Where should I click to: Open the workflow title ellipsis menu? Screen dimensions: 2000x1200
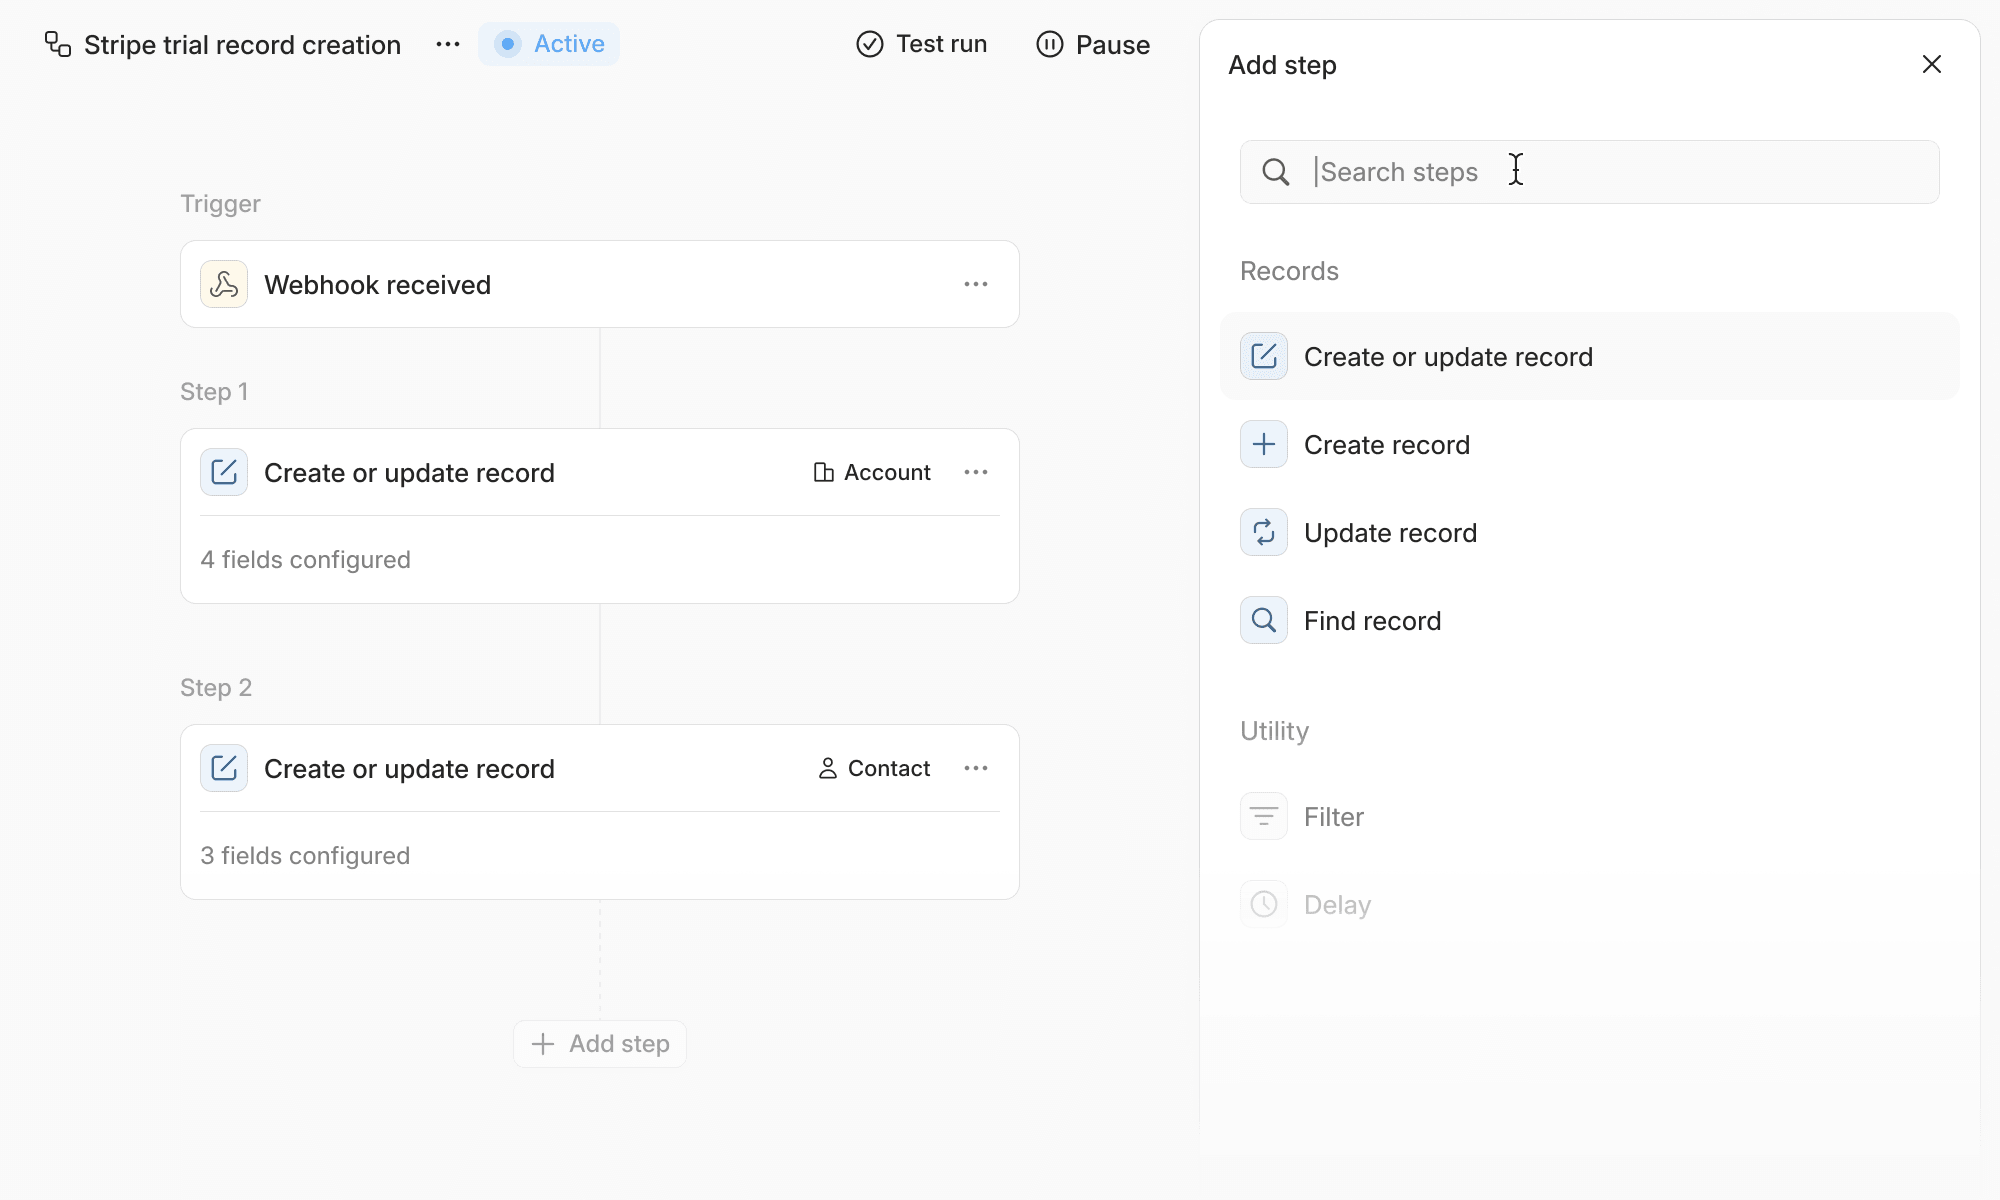448,44
